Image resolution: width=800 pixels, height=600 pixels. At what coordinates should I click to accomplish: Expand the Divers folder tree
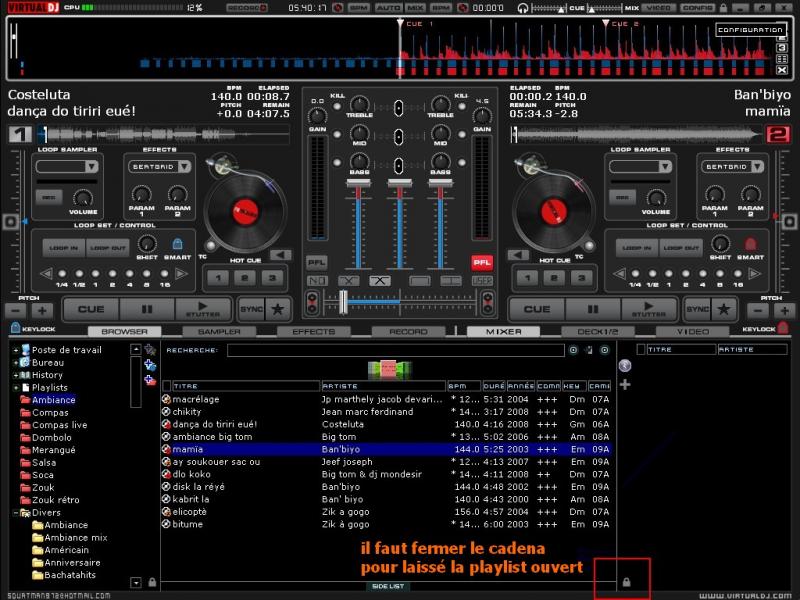click(15, 513)
